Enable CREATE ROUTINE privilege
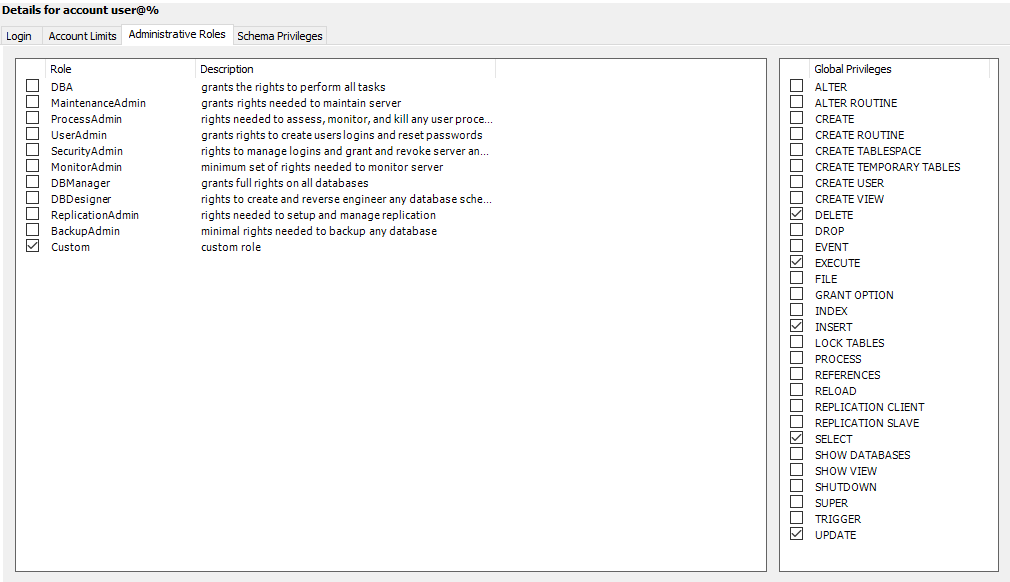This screenshot has width=1010, height=582. pos(797,134)
